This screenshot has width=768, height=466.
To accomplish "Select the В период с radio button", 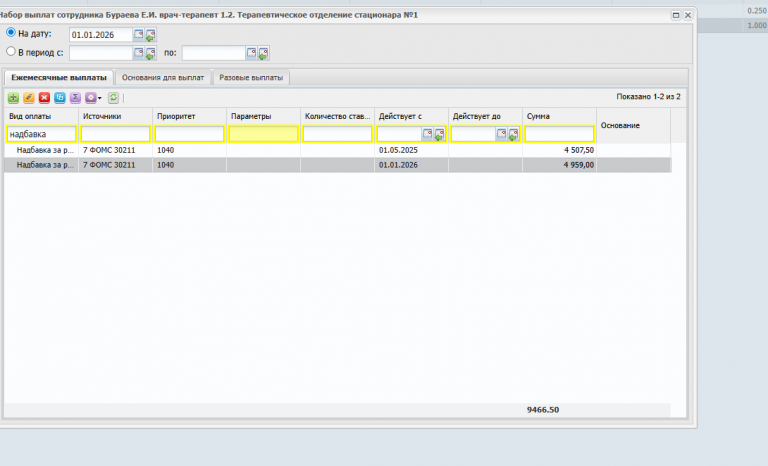I will coord(11,51).
